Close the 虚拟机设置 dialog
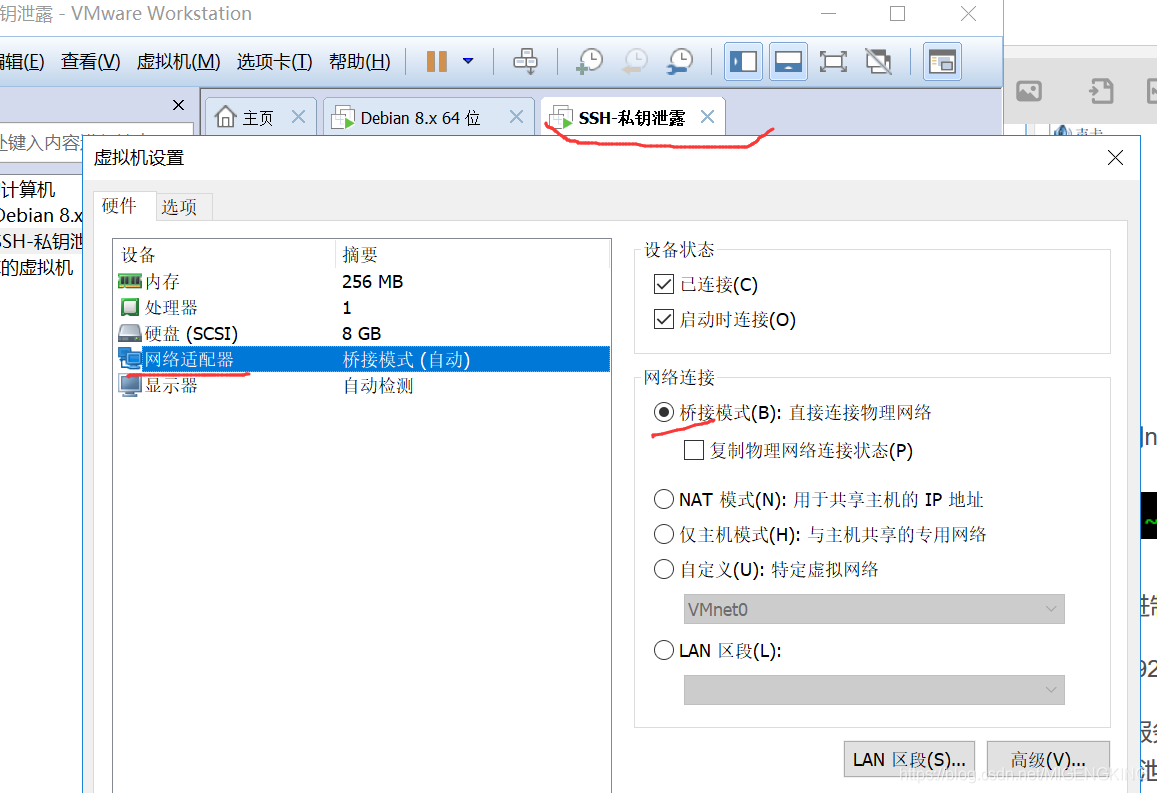The width and height of the screenshot is (1157, 793). (1116, 157)
